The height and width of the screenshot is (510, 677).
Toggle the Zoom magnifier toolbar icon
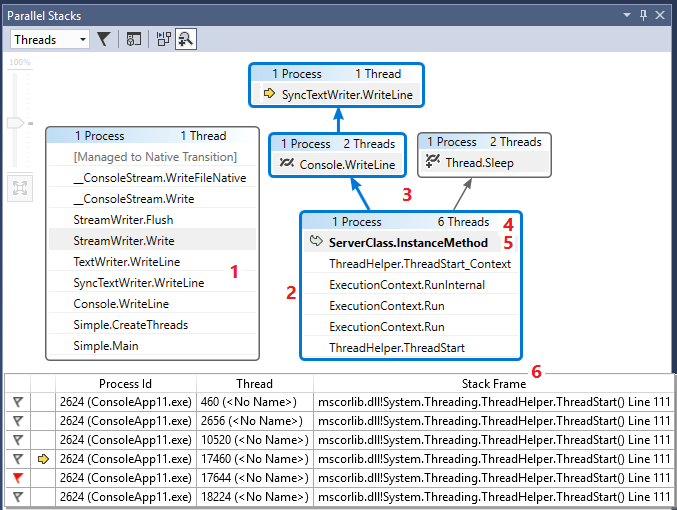(186, 39)
